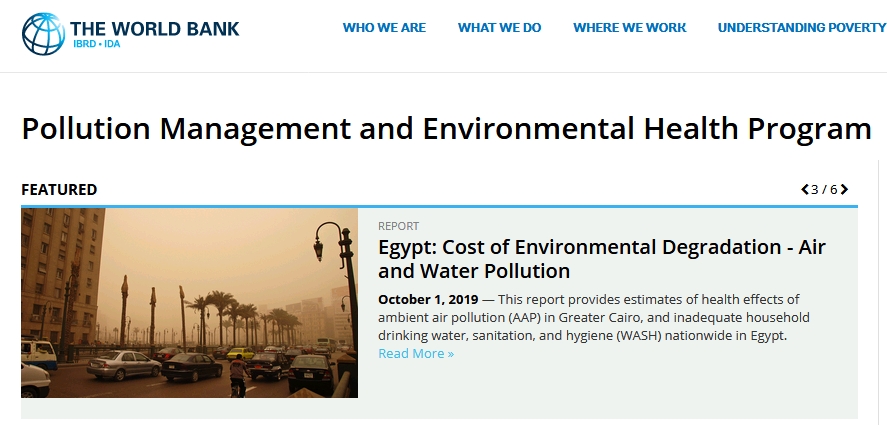Click the report summary paragraph text
This screenshot has width=887, height=425.
[594, 317]
